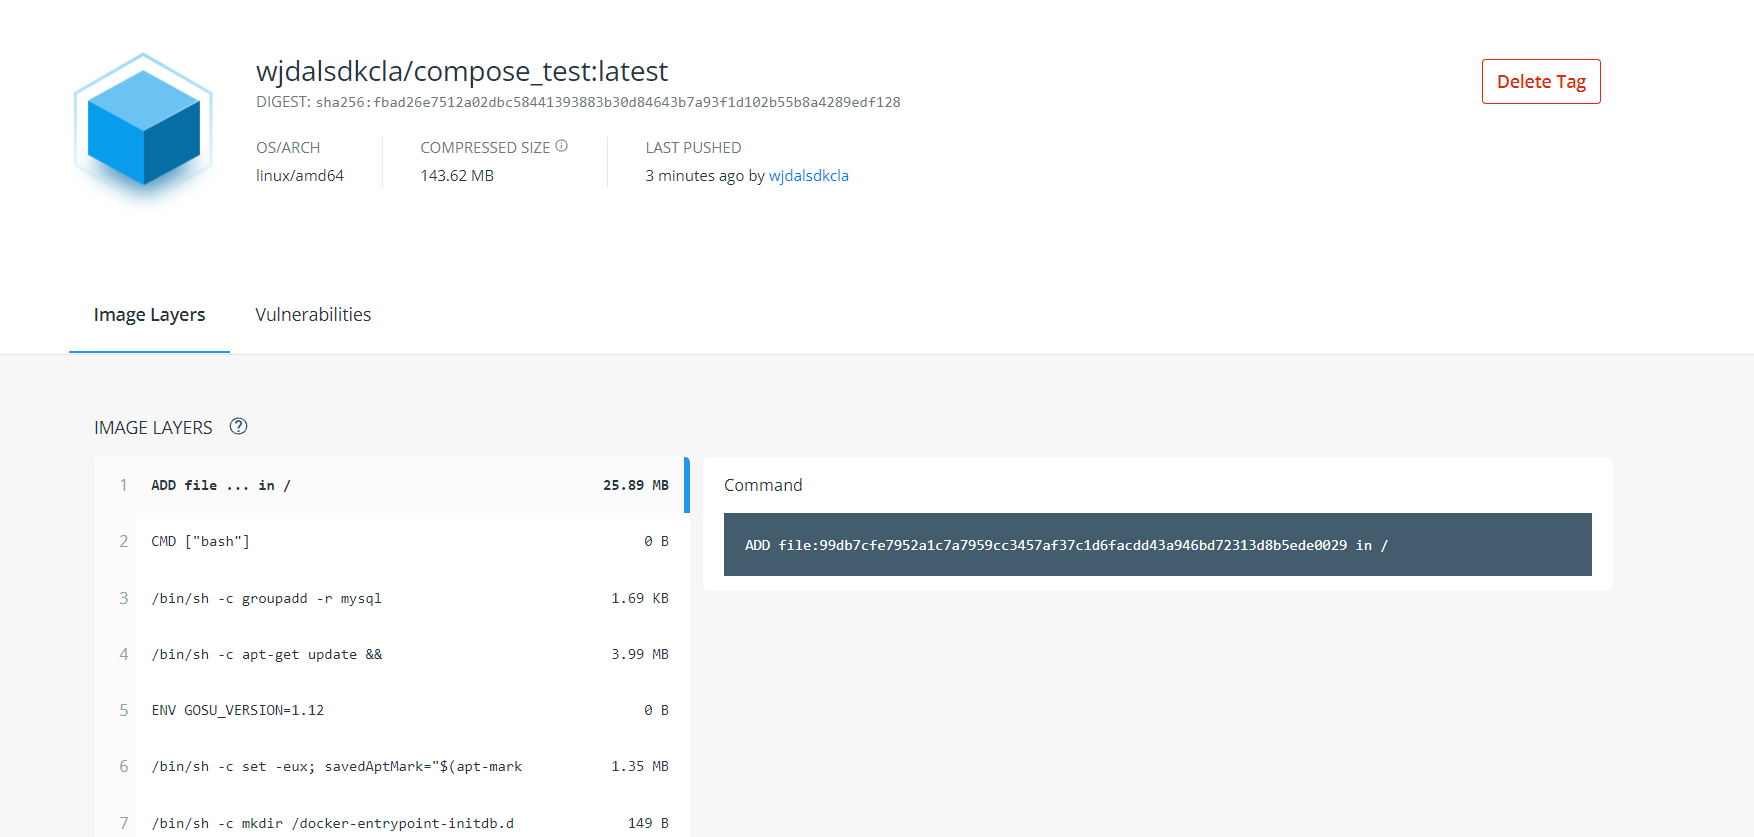Click the image title wjdalsdkcla/compose_test:latest
The height and width of the screenshot is (837, 1754).
tap(461, 71)
